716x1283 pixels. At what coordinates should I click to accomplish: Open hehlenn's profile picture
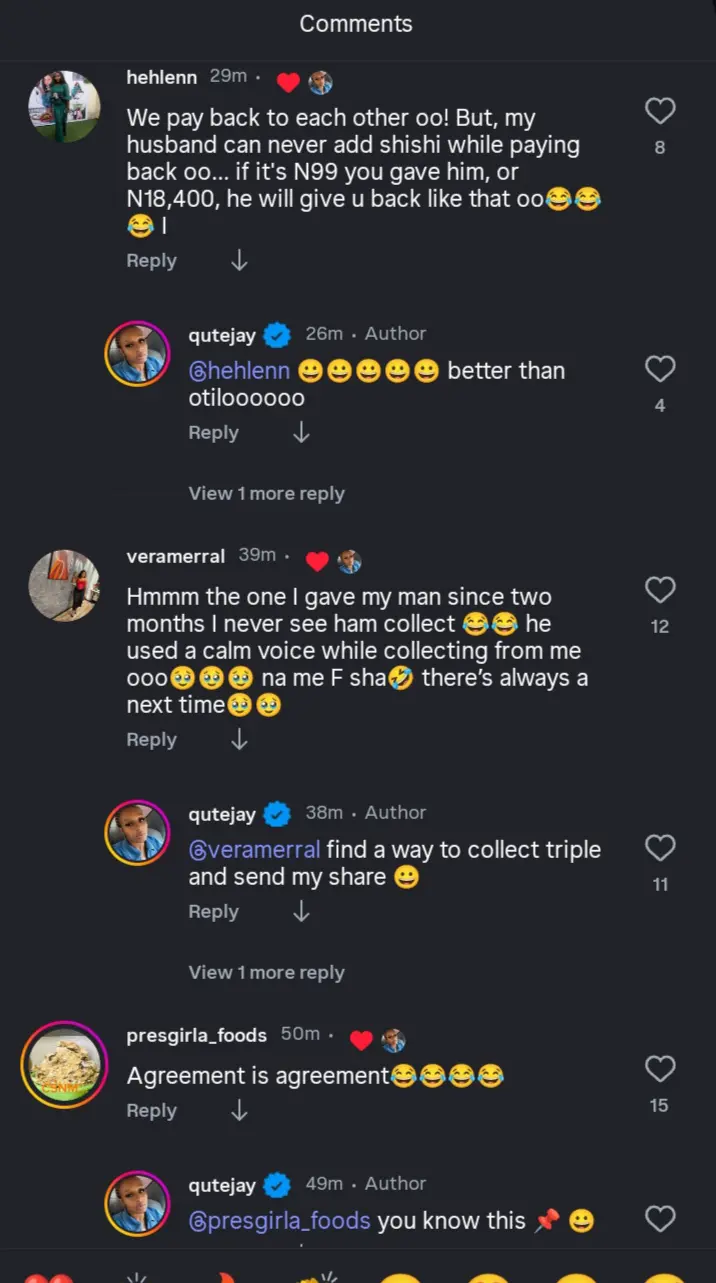tap(64, 107)
